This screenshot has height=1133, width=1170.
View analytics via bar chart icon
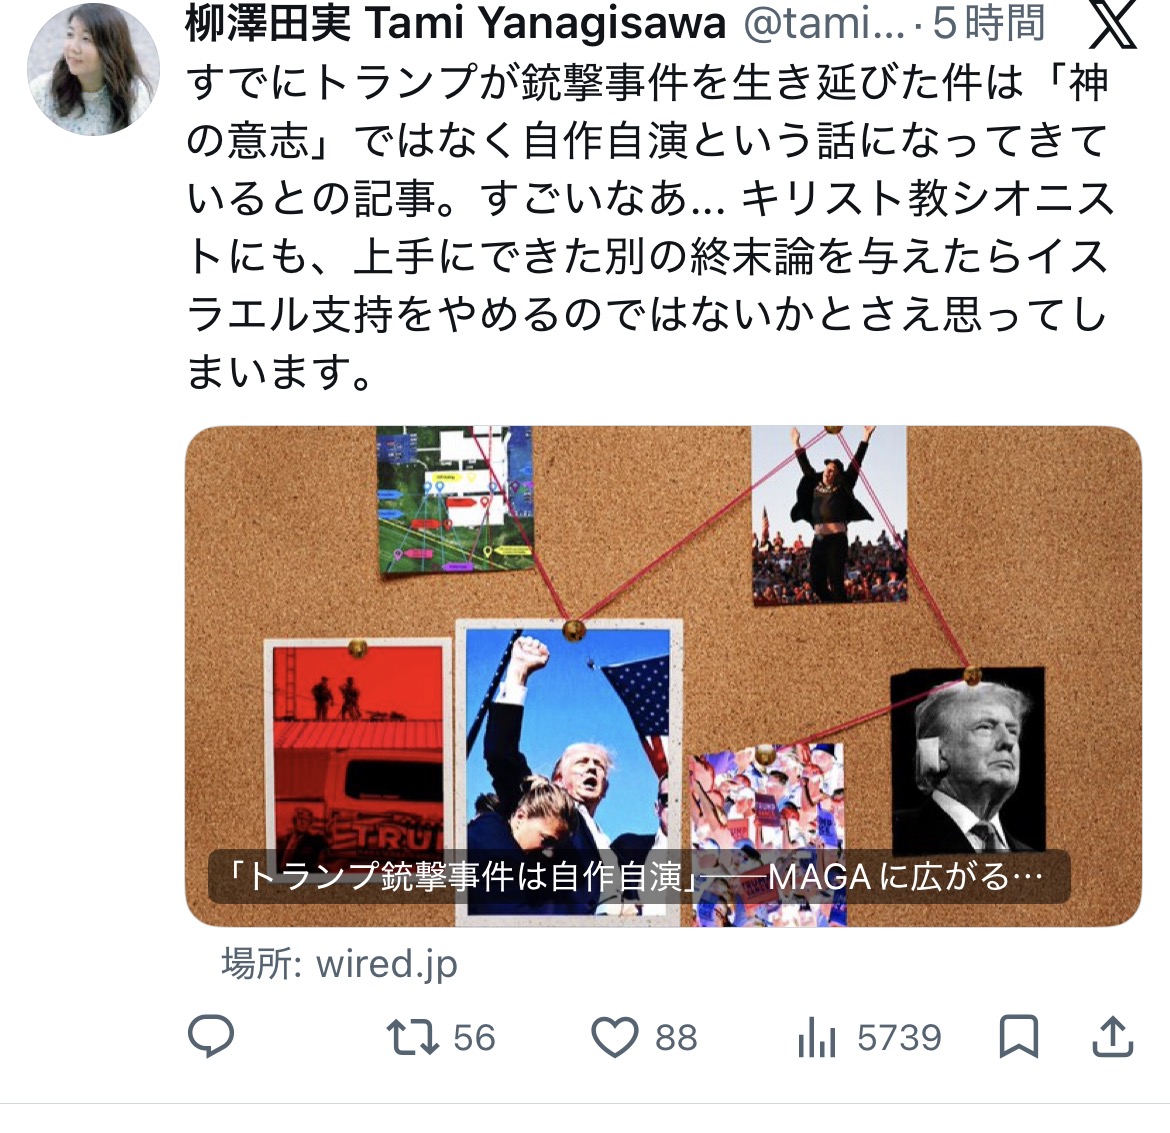point(816,1037)
